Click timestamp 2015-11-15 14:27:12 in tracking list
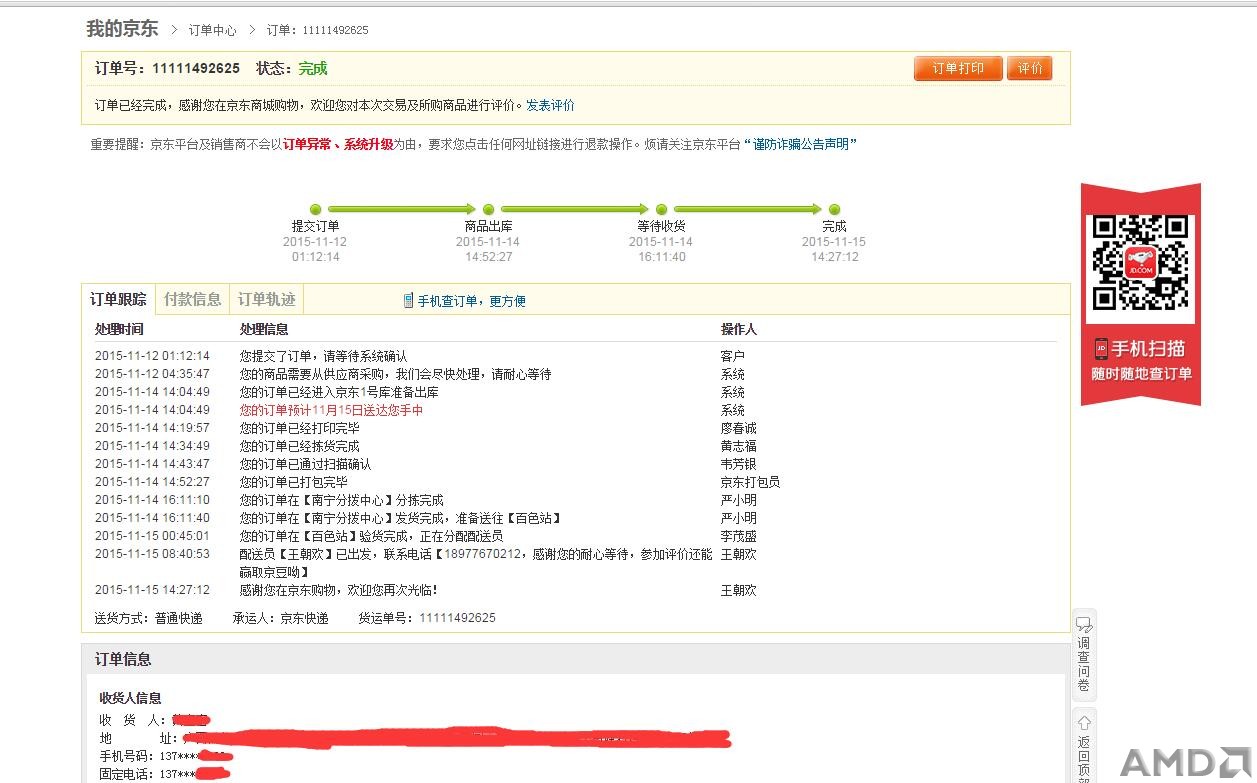The height and width of the screenshot is (783, 1257). tap(152, 590)
